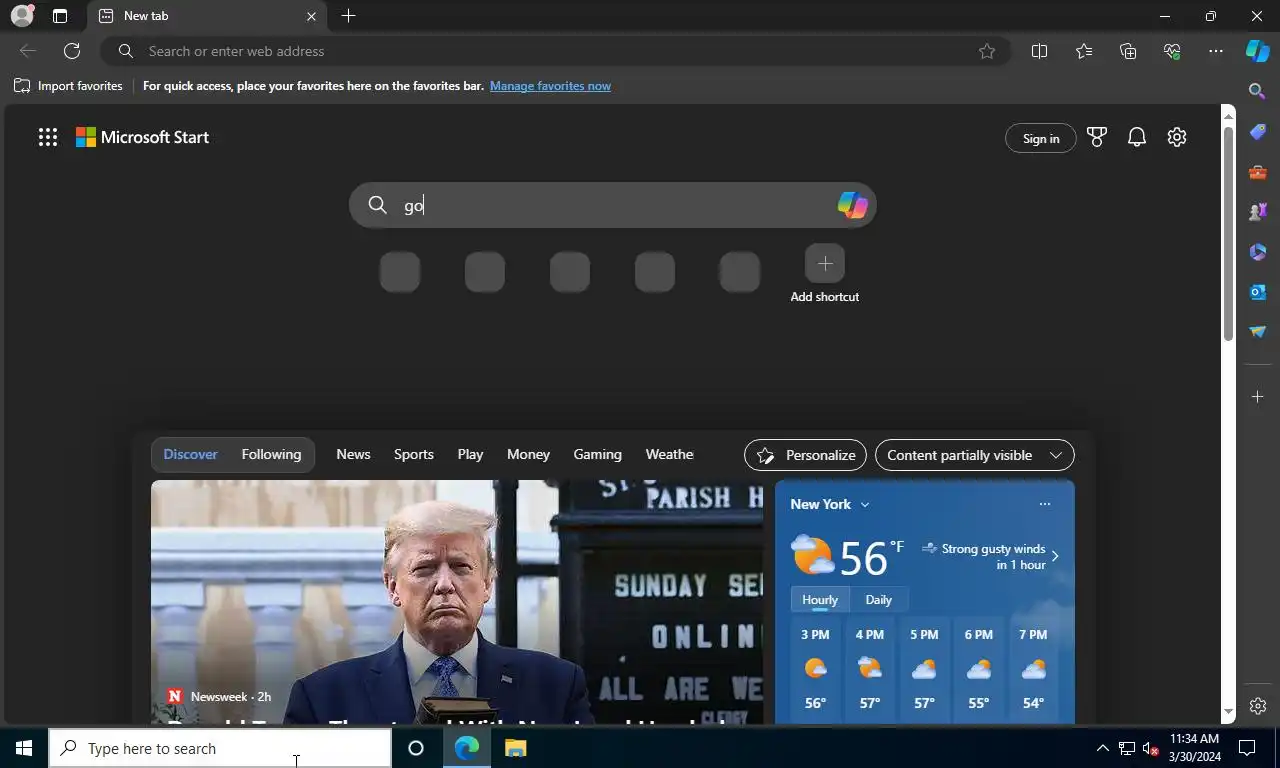This screenshot has height=768, width=1280.
Task: Expand Content partially visible dropdown
Action: point(975,455)
